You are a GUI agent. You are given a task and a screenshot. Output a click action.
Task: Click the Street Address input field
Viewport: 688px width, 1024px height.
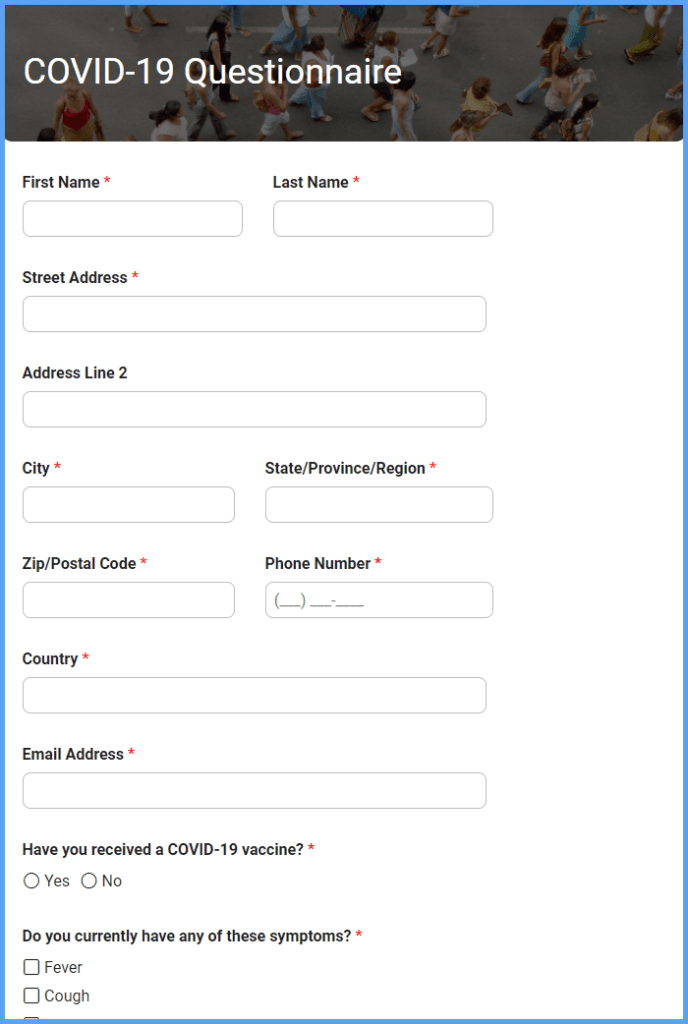pos(254,313)
